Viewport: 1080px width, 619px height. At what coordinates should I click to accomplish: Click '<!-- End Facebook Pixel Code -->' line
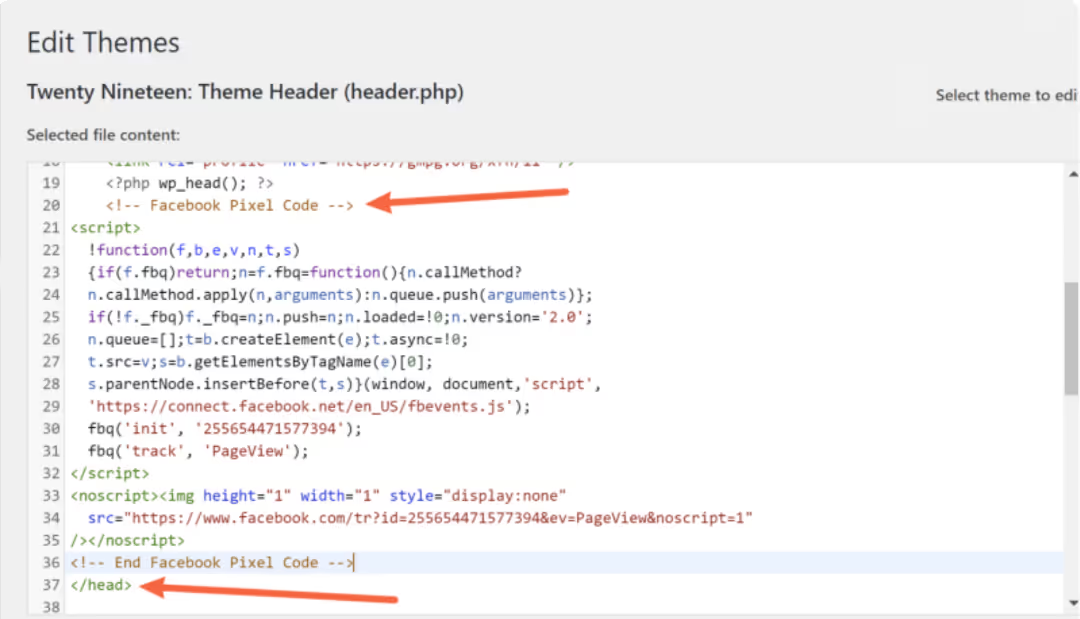click(x=211, y=563)
